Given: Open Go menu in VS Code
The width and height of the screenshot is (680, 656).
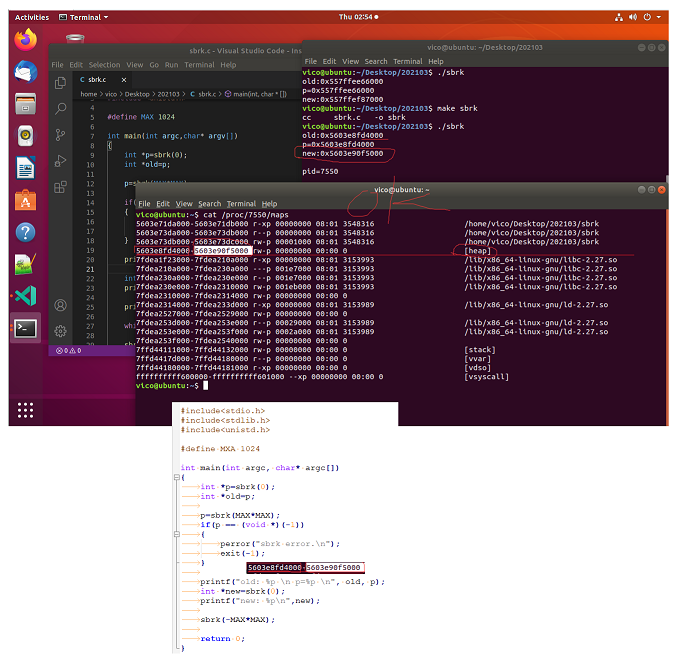Looking at the screenshot, I should 154,65.
